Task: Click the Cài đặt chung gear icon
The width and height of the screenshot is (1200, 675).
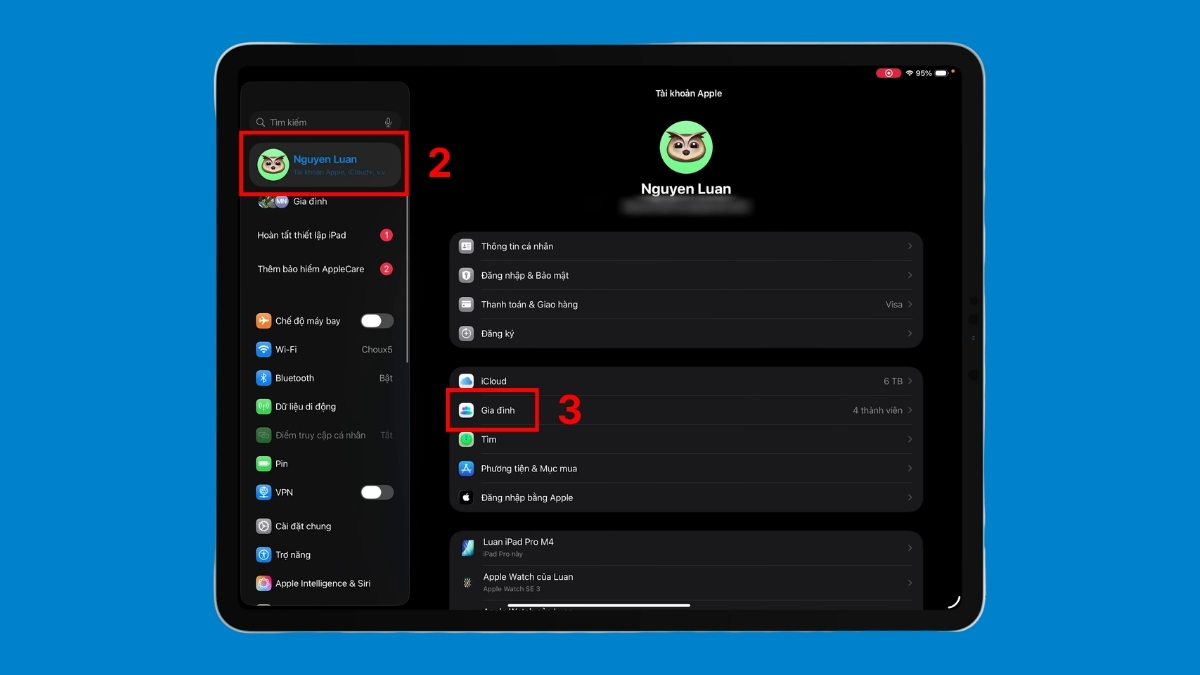Action: 264,526
